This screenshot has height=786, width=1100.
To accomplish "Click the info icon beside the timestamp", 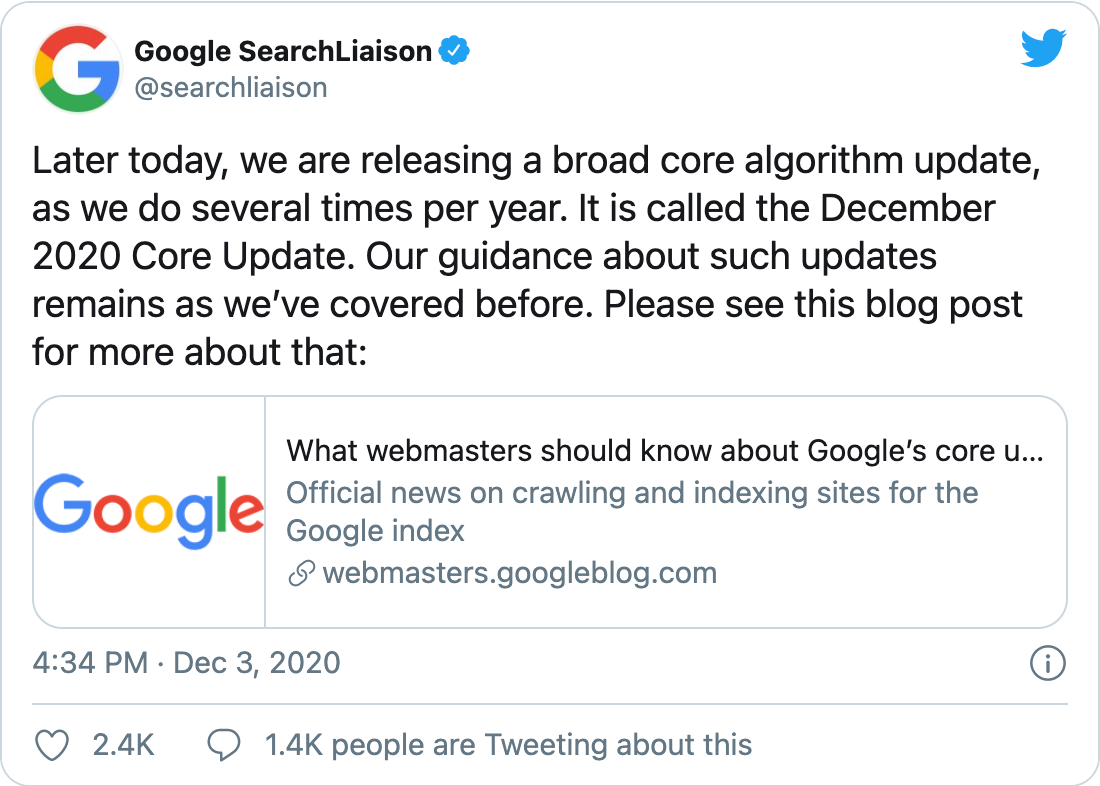I will 1047,664.
